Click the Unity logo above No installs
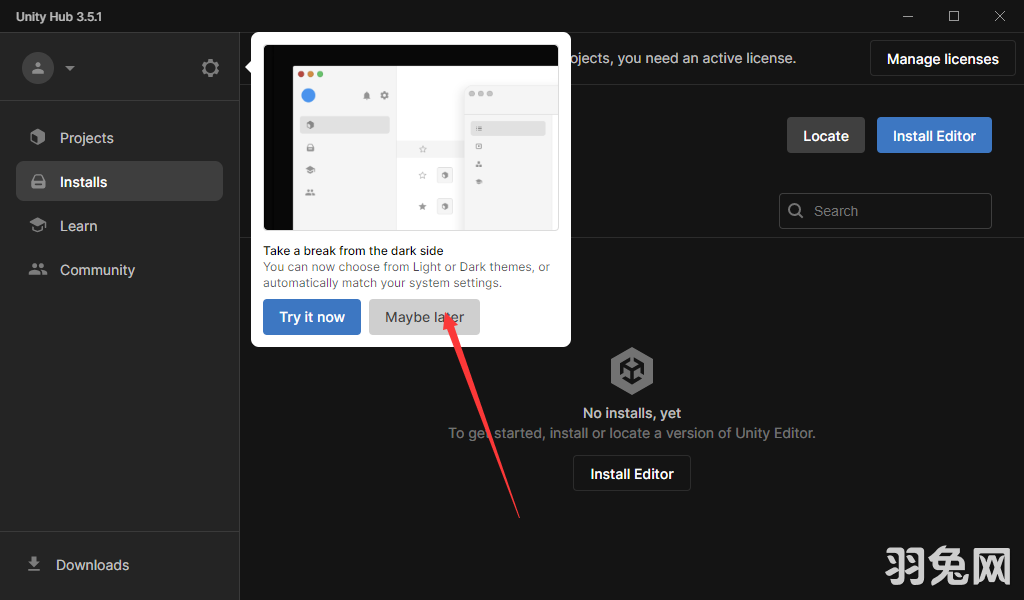The image size is (1024, 600). coord(632,372)
